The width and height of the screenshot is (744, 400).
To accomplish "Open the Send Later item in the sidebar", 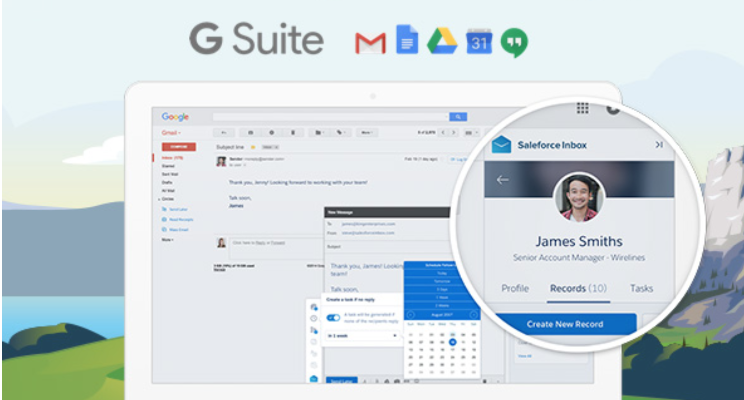I will click(x=175, y=209).
